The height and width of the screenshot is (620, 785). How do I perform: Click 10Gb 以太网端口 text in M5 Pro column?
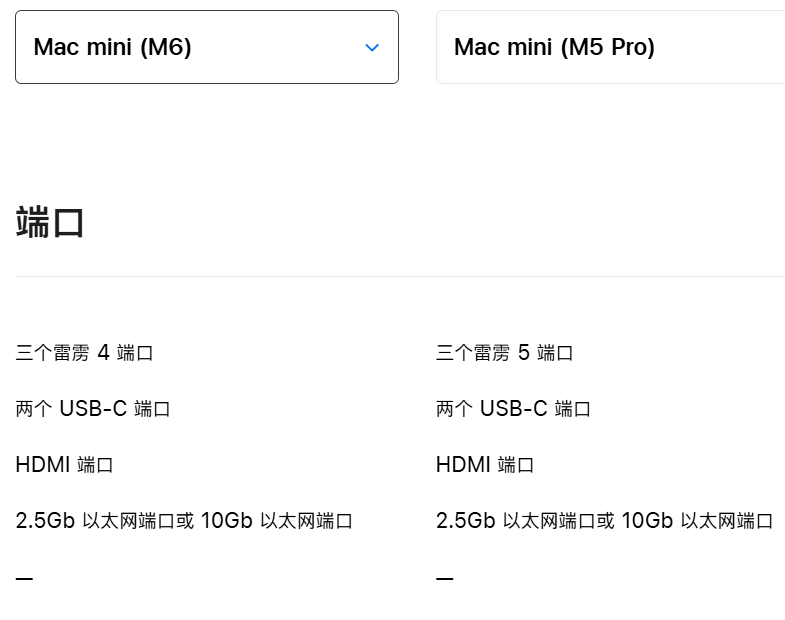pos(697,521)
